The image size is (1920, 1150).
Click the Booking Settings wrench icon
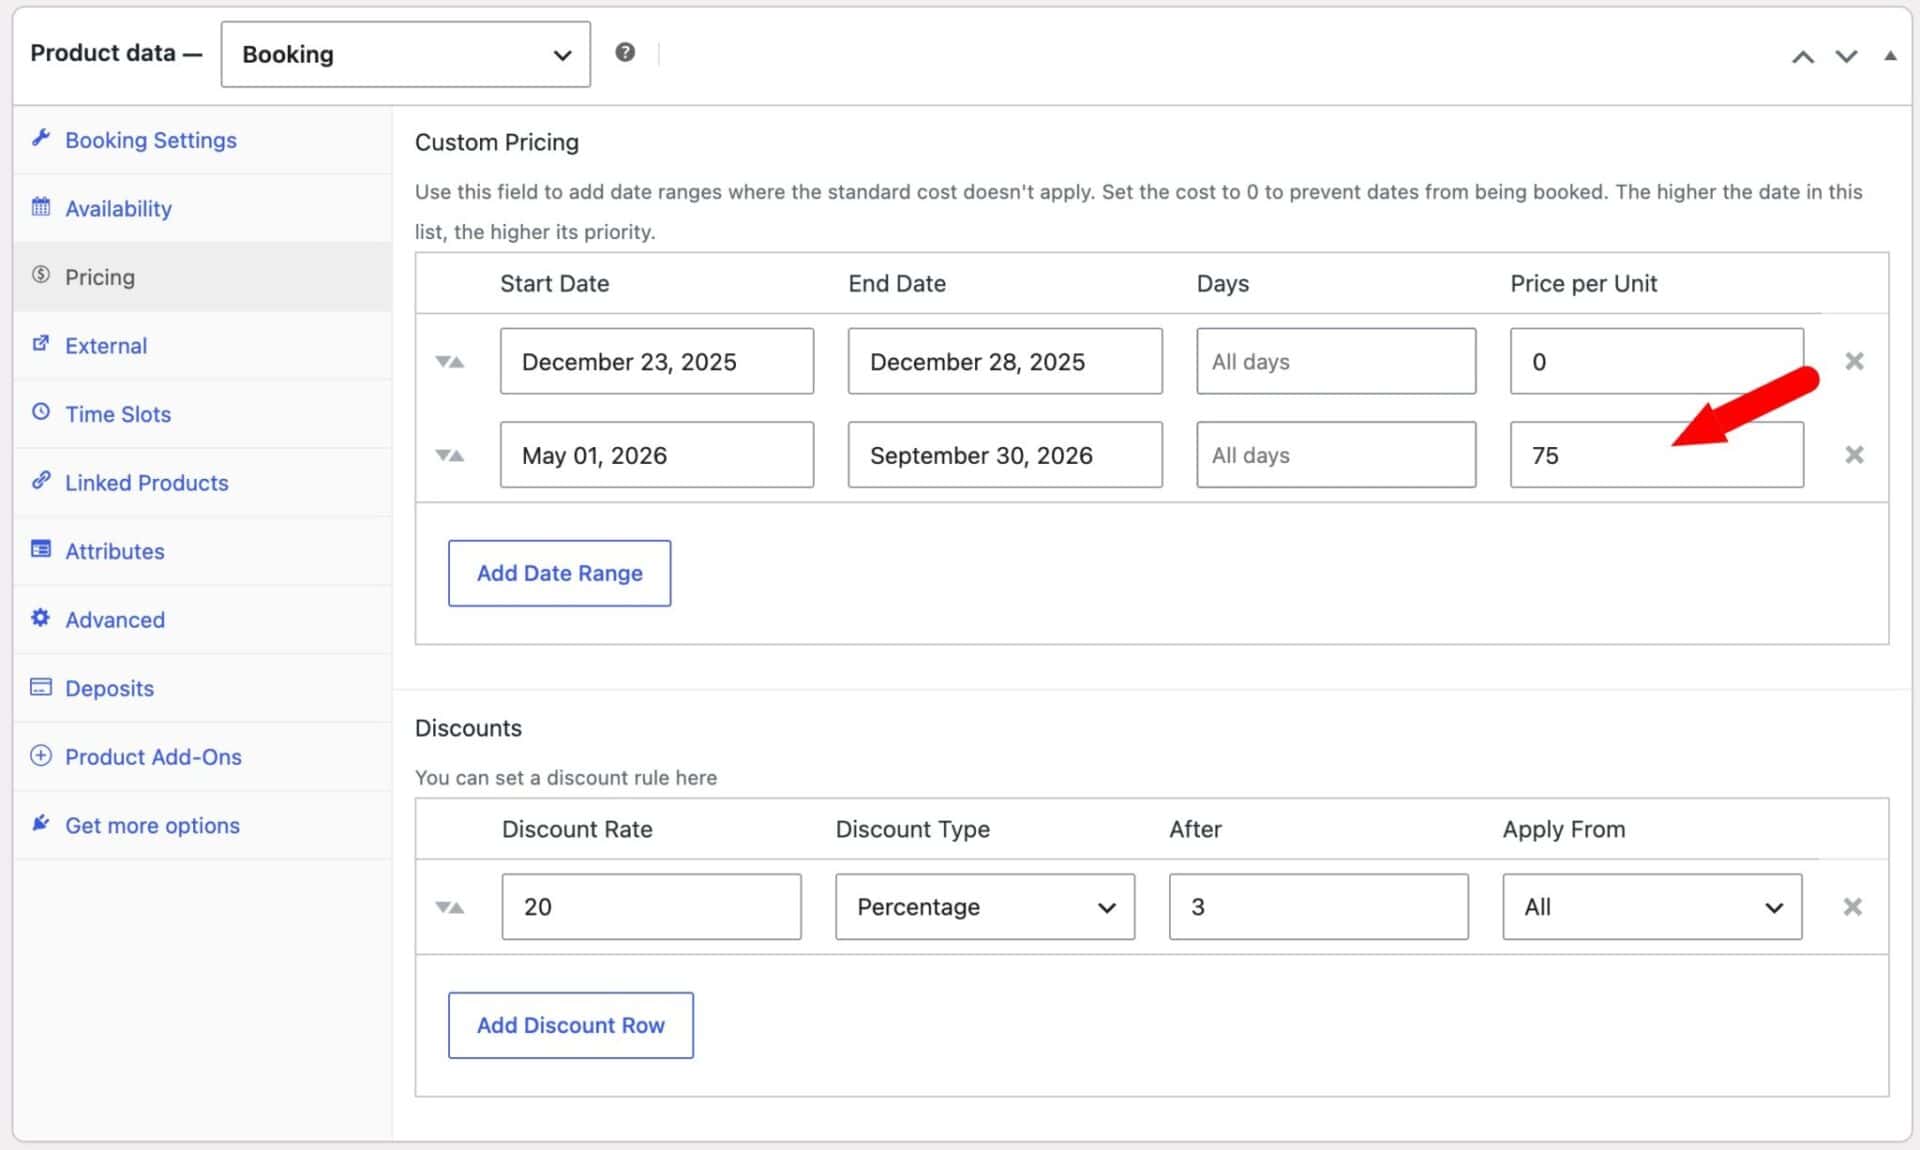click(x=40, y=138)
